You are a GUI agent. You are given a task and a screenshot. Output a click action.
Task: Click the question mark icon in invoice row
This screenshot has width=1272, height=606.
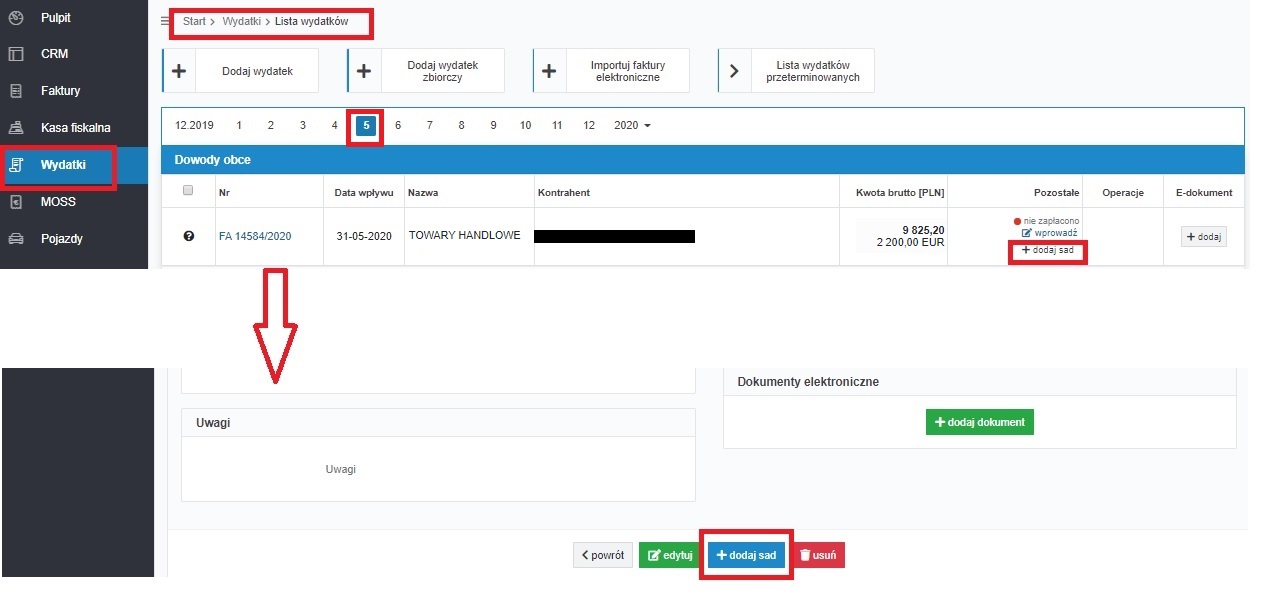(x=188, y=236)
